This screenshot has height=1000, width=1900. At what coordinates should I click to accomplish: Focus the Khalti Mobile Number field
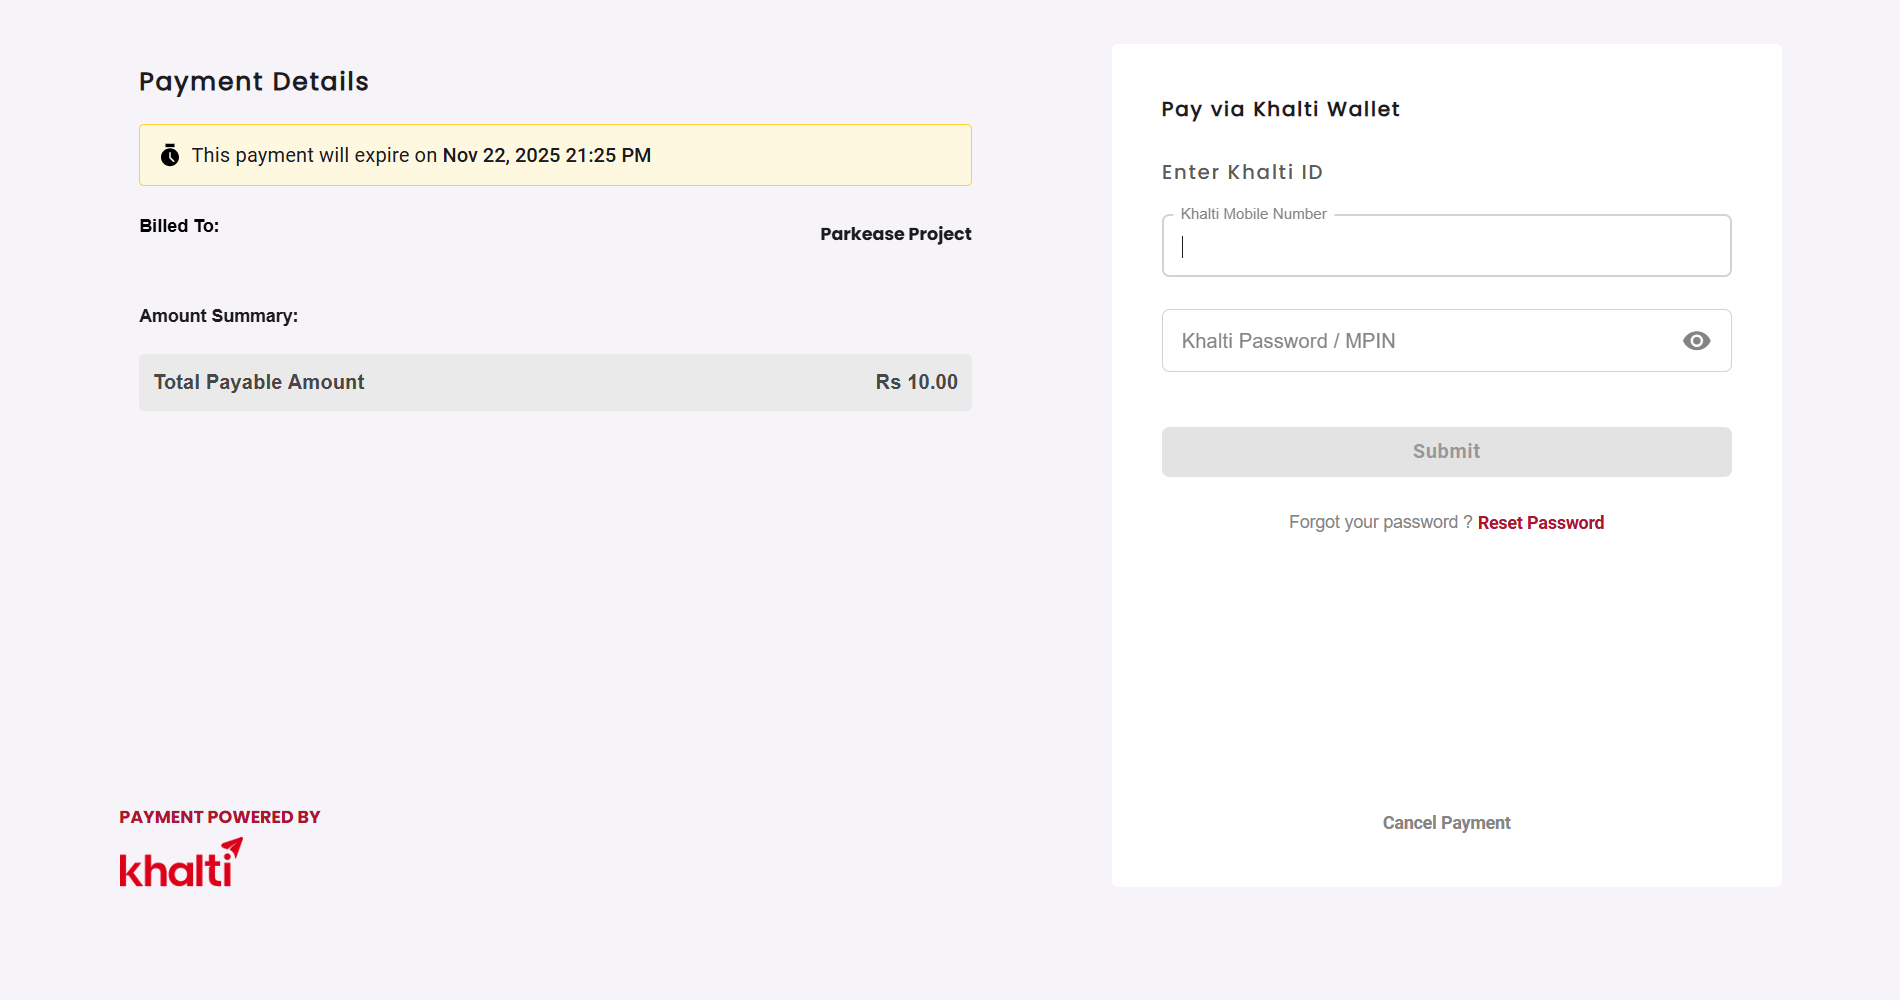click(1445, 247)
